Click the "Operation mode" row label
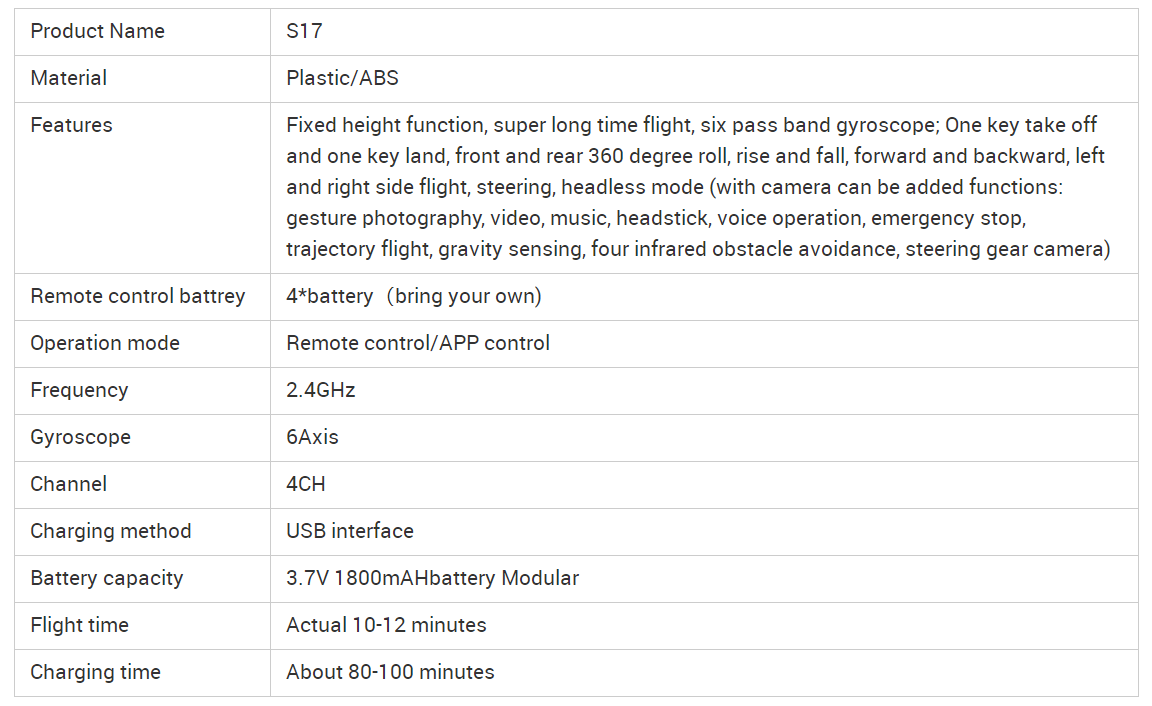1152x706 pixels. point(105,343)
